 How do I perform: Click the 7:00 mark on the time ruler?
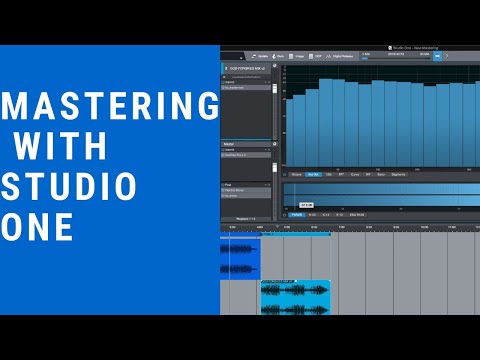pyautogui.click(x=342, y=227)
